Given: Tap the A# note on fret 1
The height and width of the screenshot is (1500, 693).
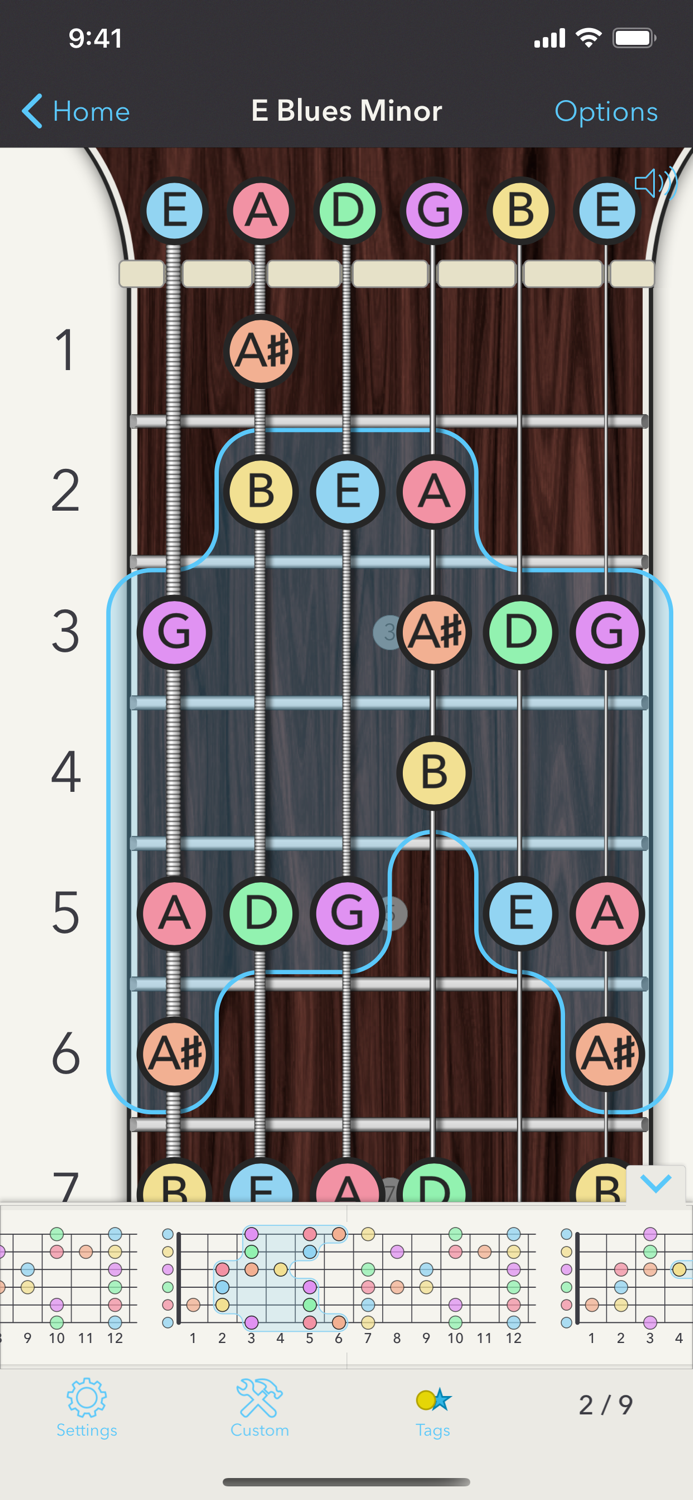Looking at the screenshot, I should pyautogui.click(x=260, y=351).
